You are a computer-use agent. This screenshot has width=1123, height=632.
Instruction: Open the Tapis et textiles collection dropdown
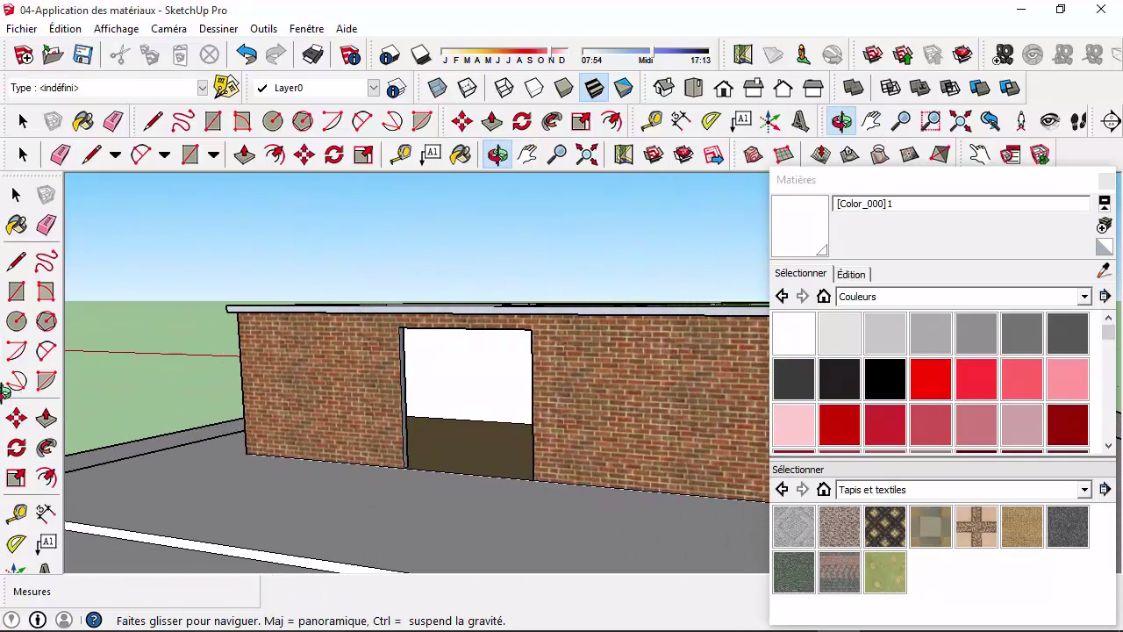1083,489
